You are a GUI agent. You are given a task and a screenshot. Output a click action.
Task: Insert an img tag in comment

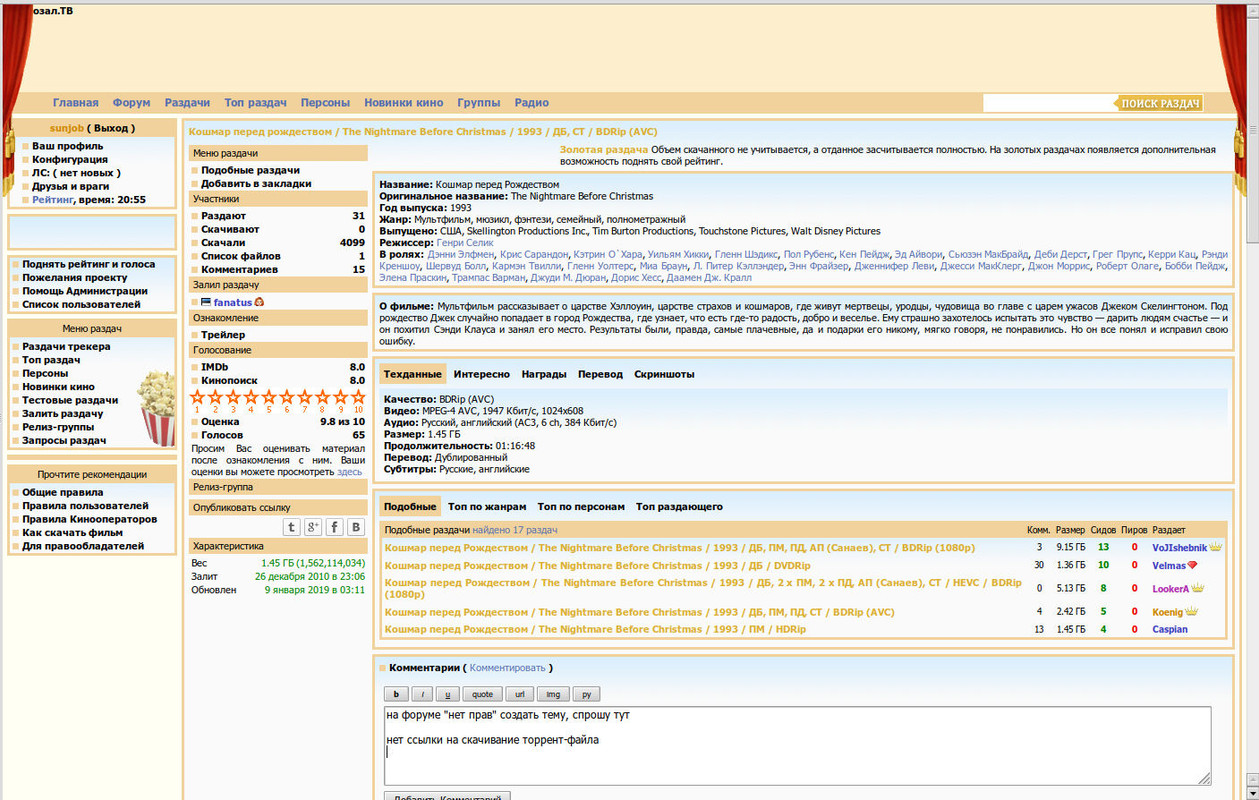pos(553,694)
